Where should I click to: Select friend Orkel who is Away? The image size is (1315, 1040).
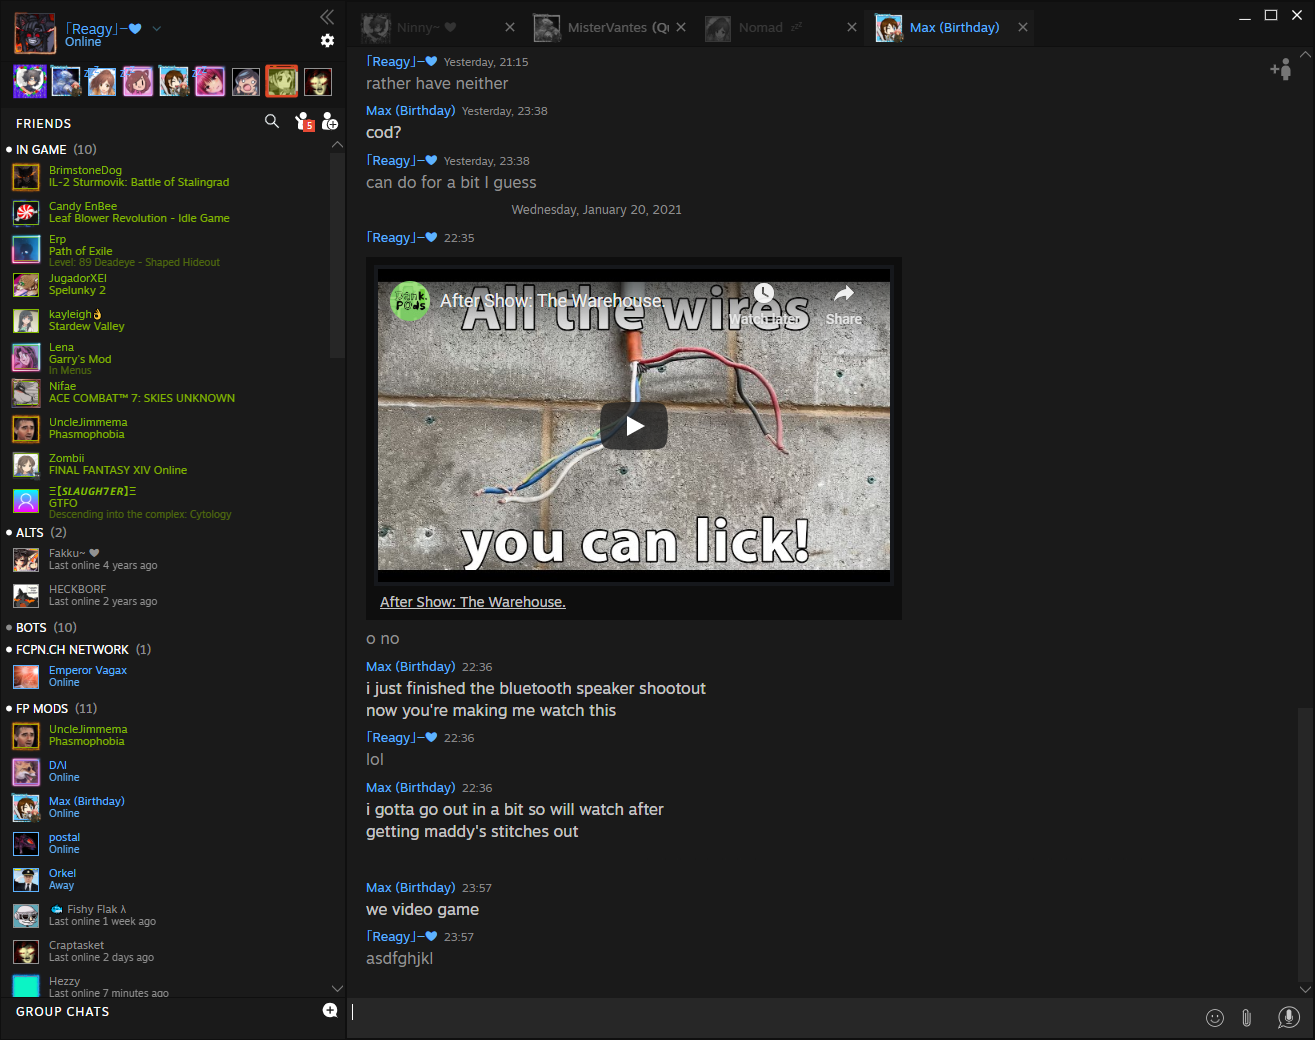(x=170, y=880)
